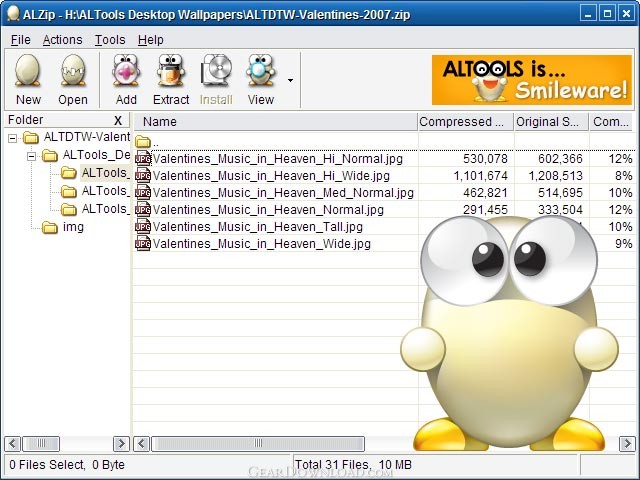This screenshot has width=640, height=480.
Task: Click the grayed Install toolbar icon
Action: tap(216, 70)
